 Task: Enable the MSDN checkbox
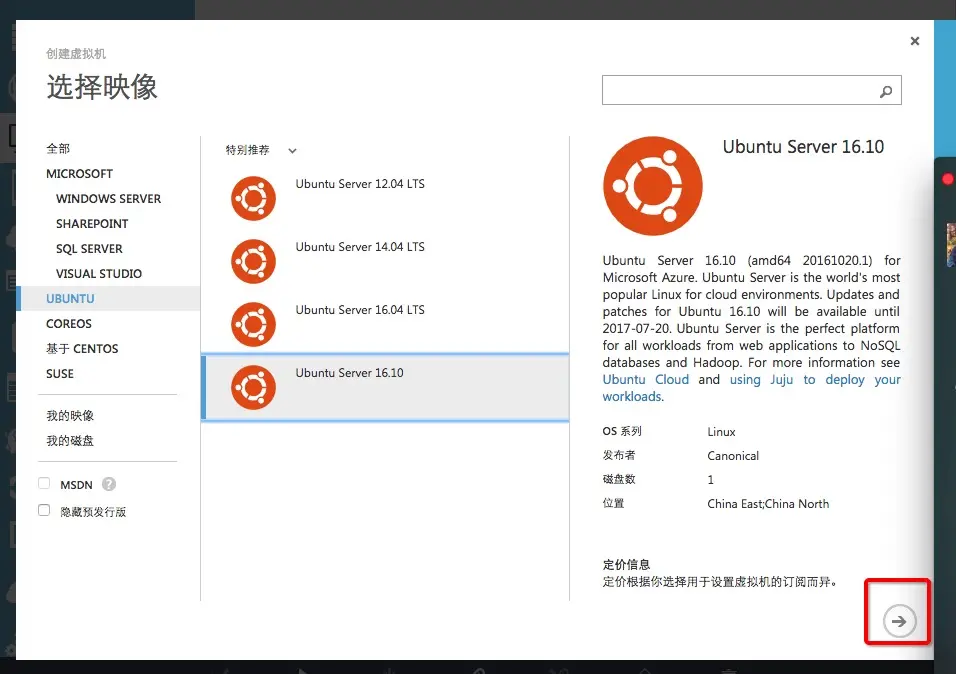pos(44,484)
